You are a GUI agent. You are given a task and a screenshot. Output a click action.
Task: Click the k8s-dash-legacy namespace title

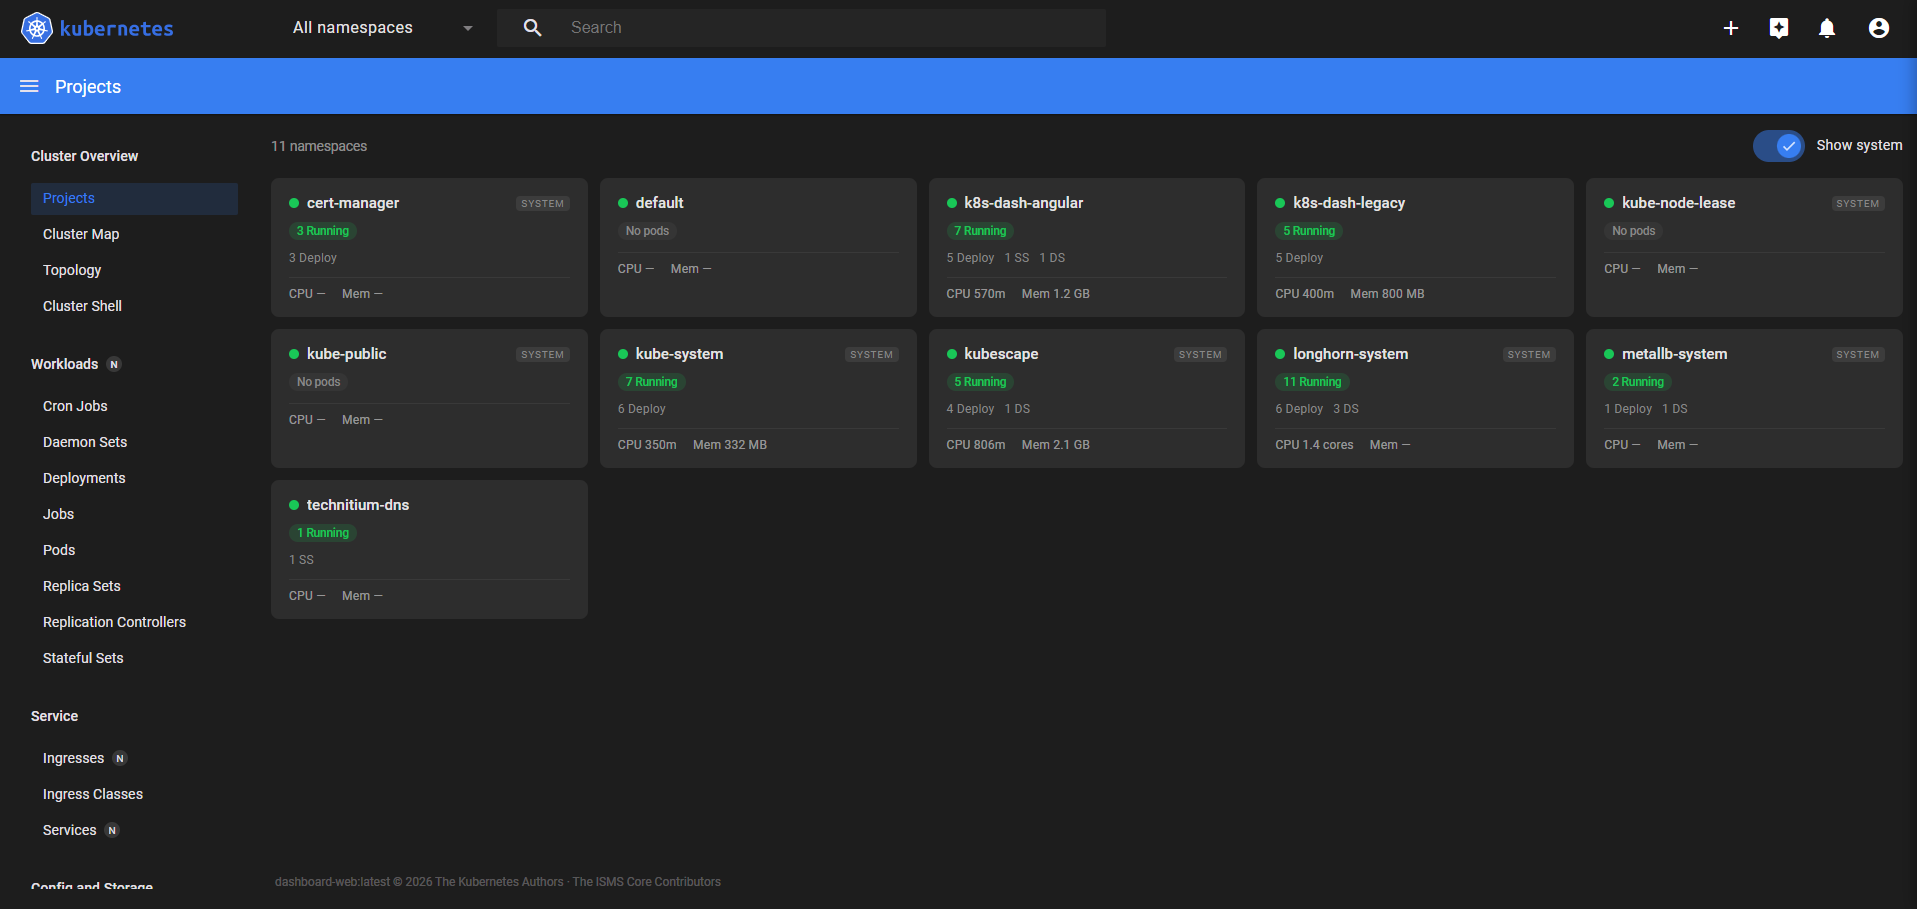point(1349,203)
